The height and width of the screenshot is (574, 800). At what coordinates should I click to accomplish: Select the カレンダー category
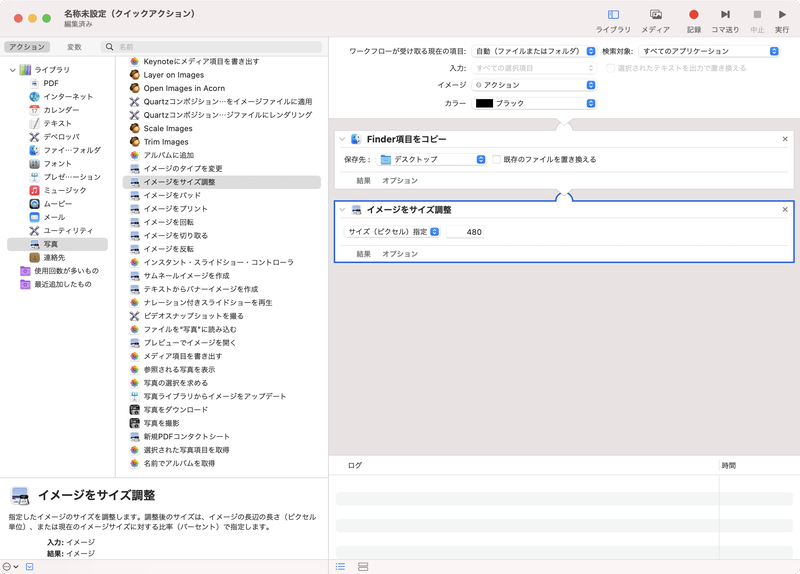[x=55, y=110]
